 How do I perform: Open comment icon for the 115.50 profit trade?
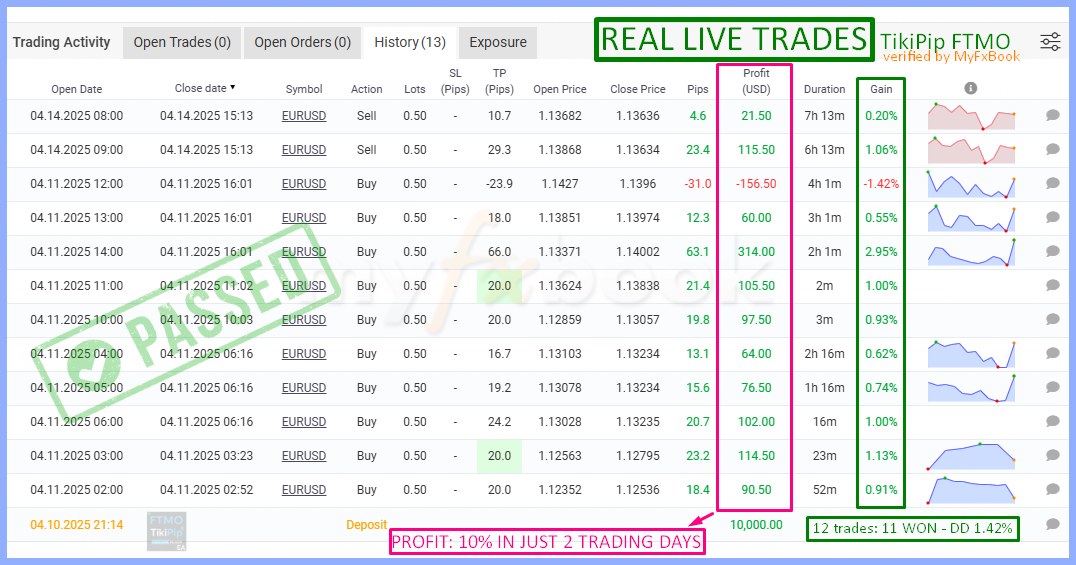point(1053,150)
